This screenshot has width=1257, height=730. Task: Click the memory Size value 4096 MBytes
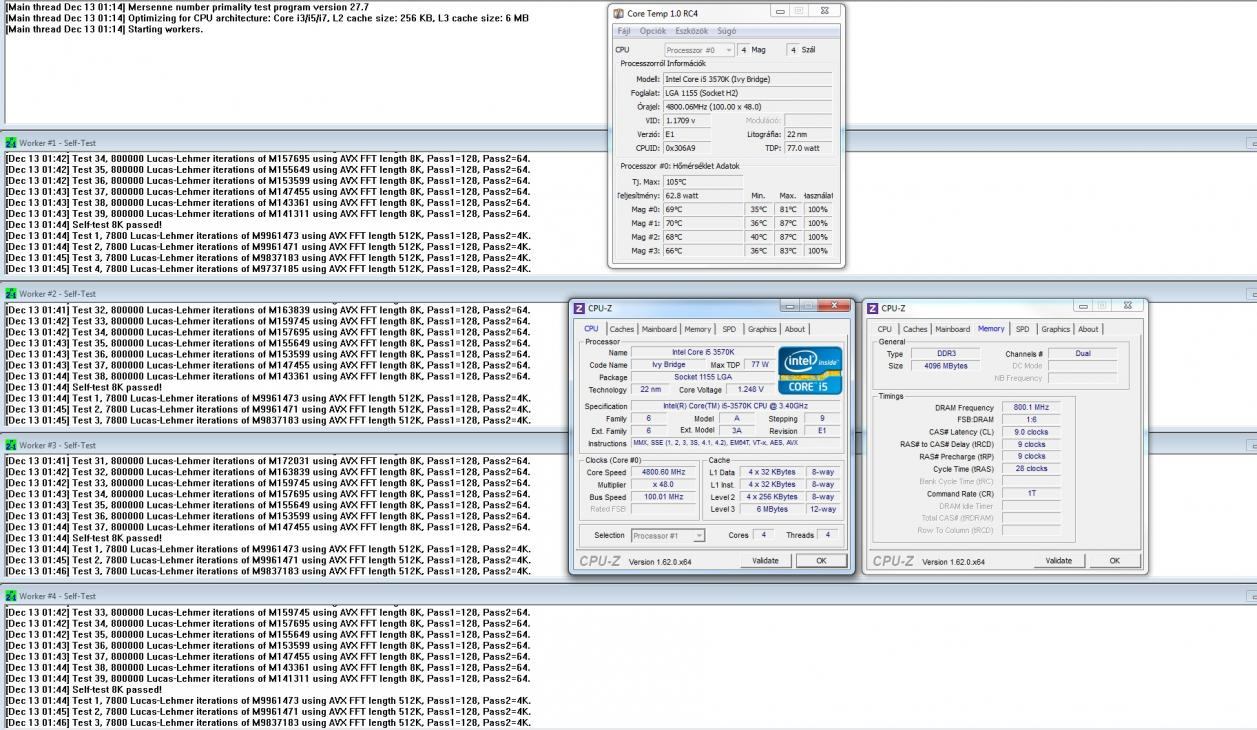point(947,366)
